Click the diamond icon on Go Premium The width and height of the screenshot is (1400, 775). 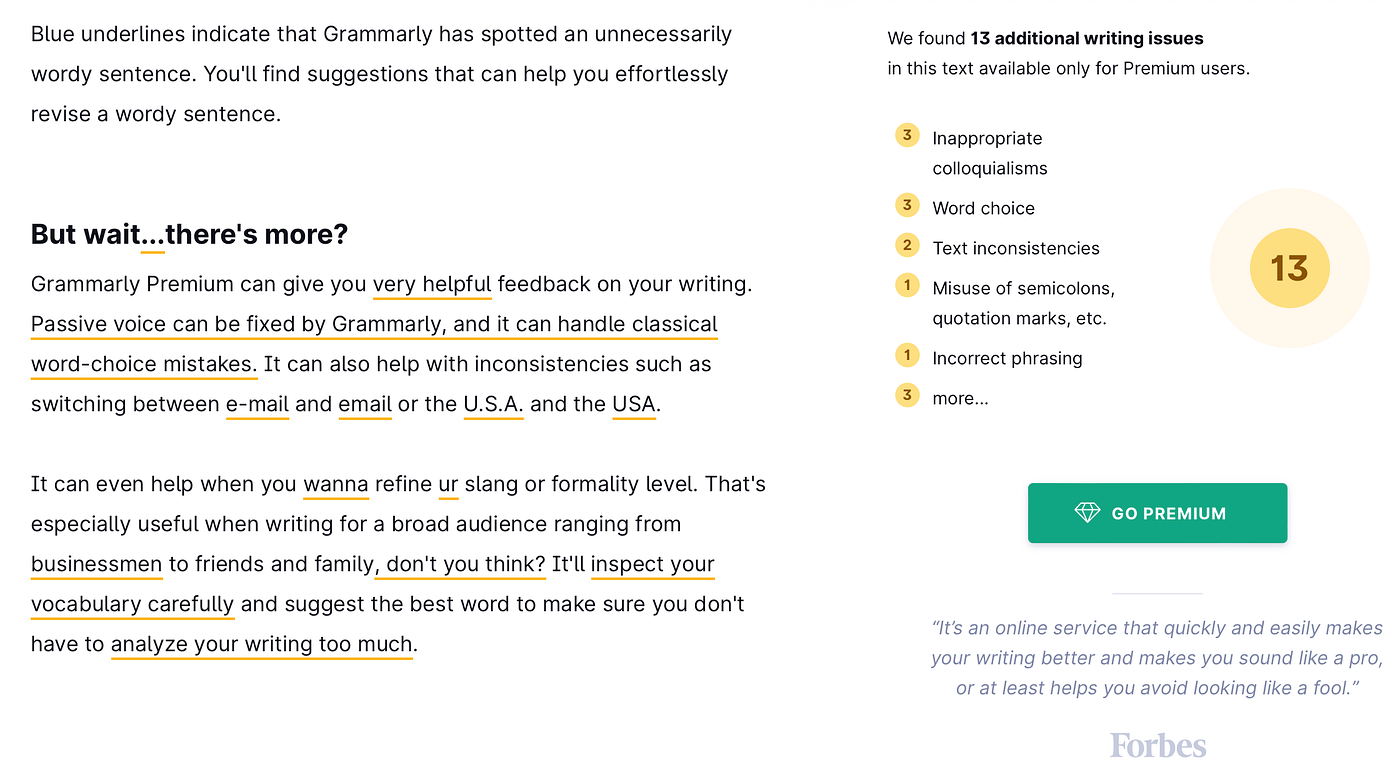1087,513
